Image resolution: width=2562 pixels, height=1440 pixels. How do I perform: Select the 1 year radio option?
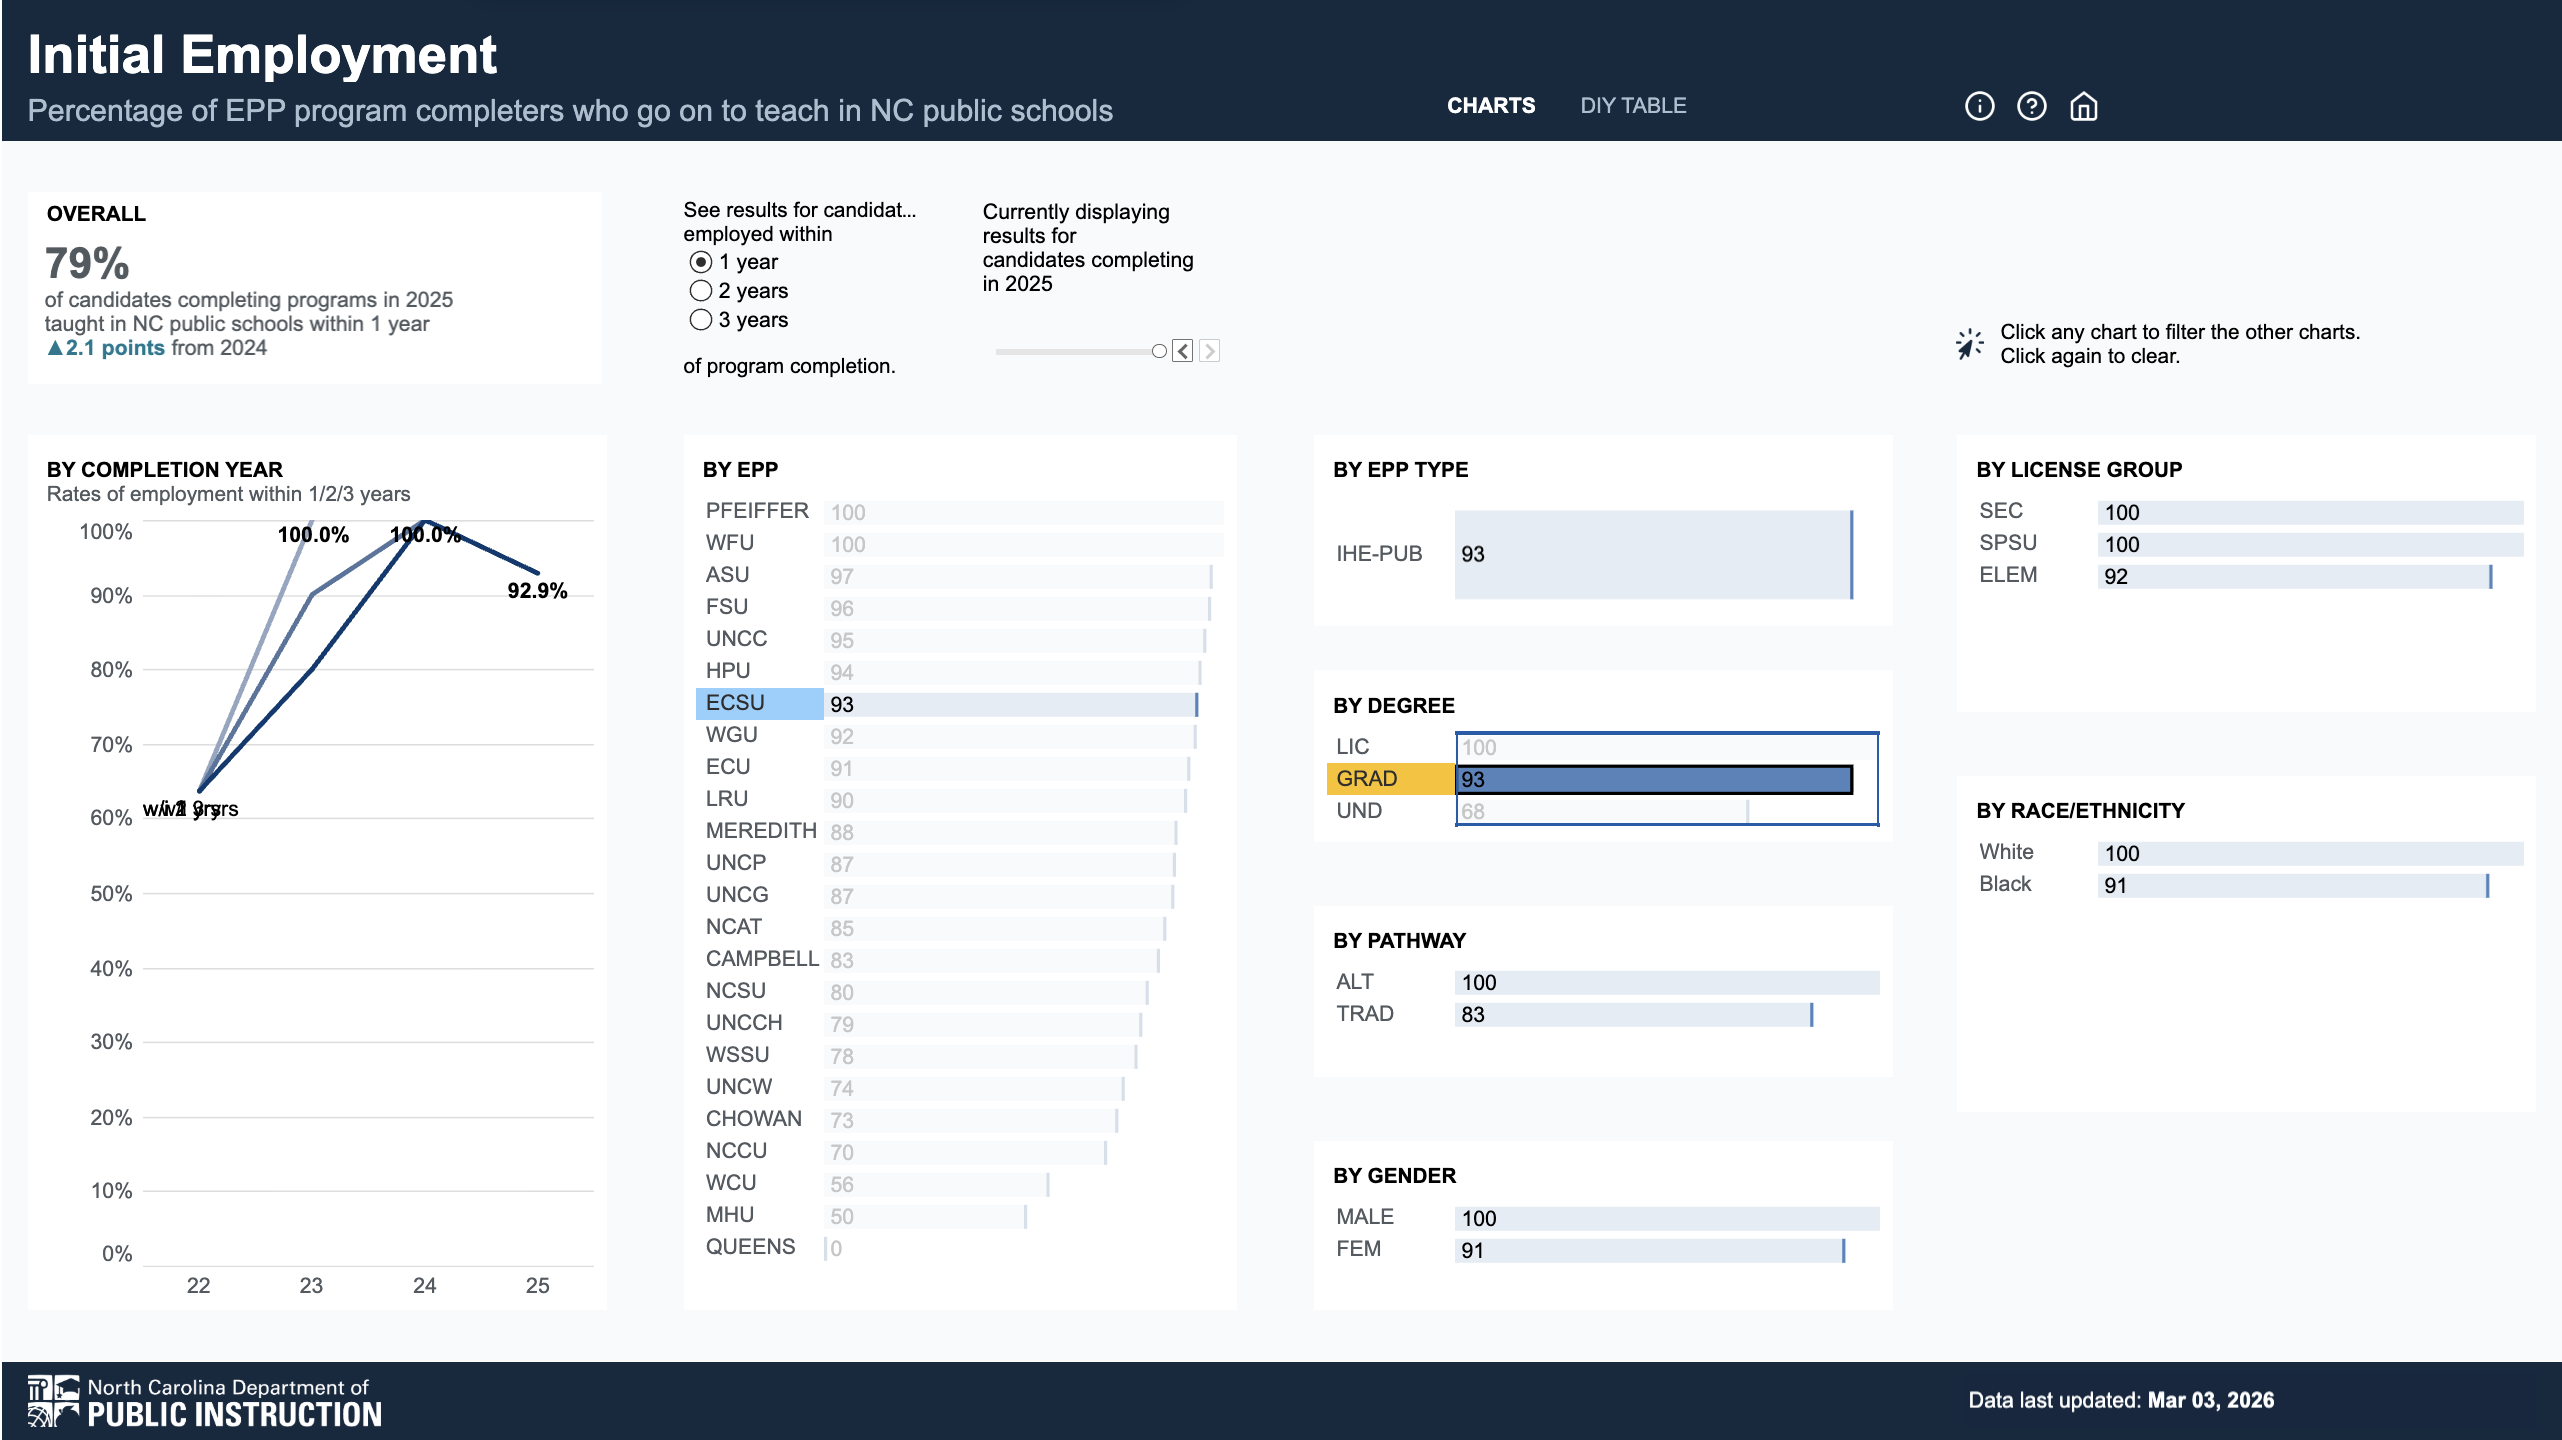[701, 262]
